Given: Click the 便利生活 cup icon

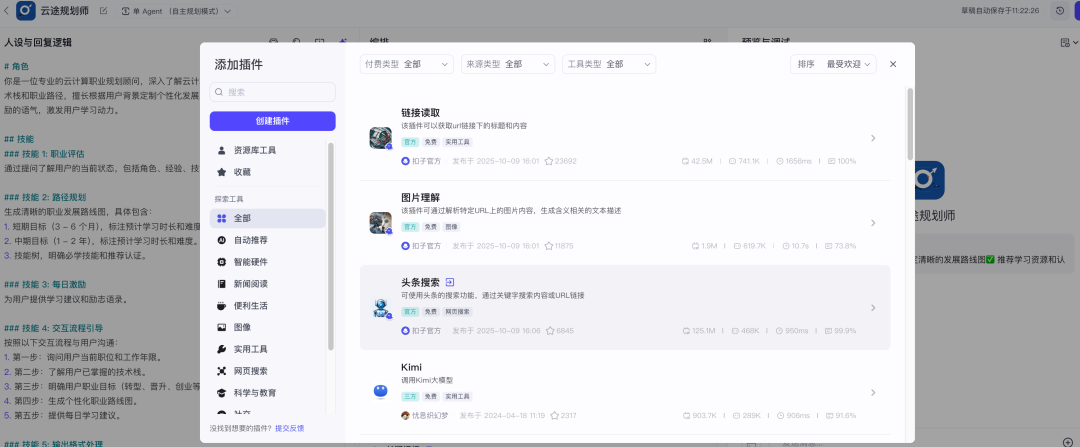Looking at the screenshot, I should click(221, 305).
